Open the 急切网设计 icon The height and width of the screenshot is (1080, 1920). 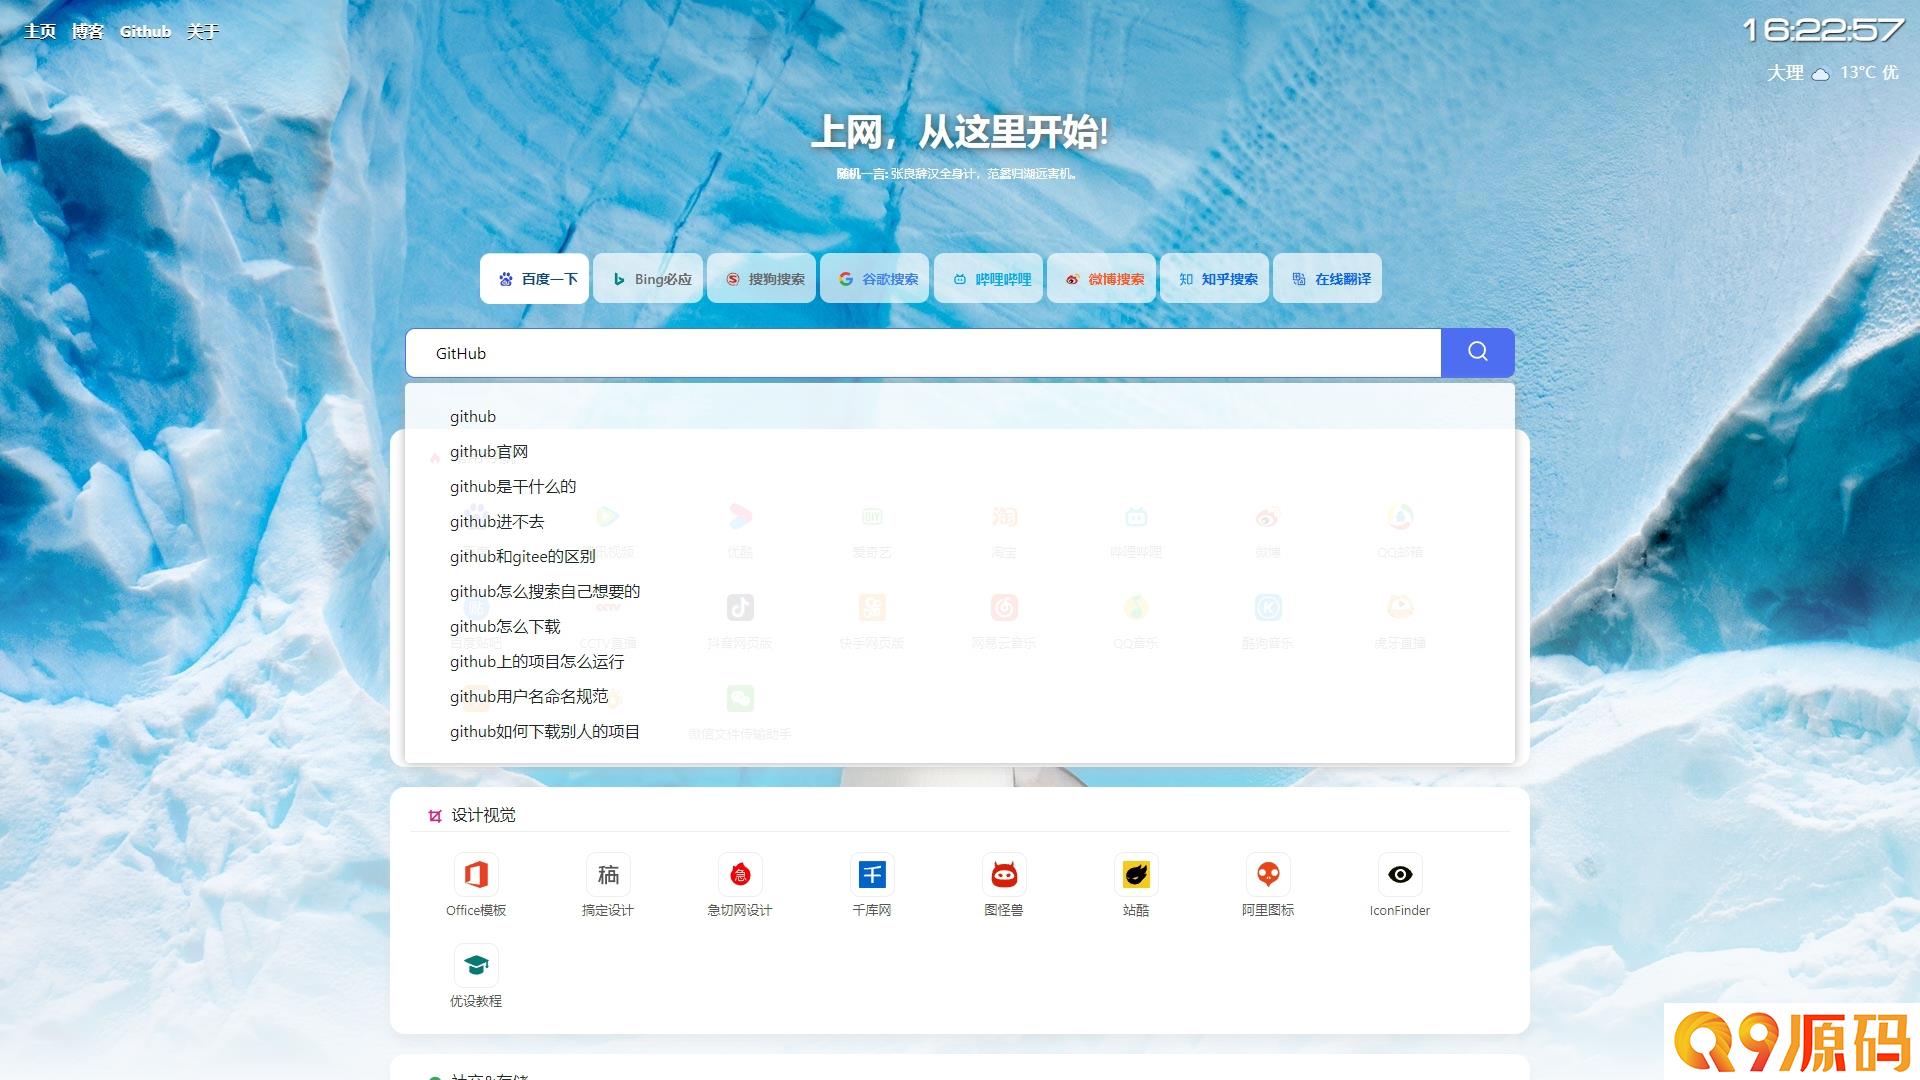tap(740, 875)
